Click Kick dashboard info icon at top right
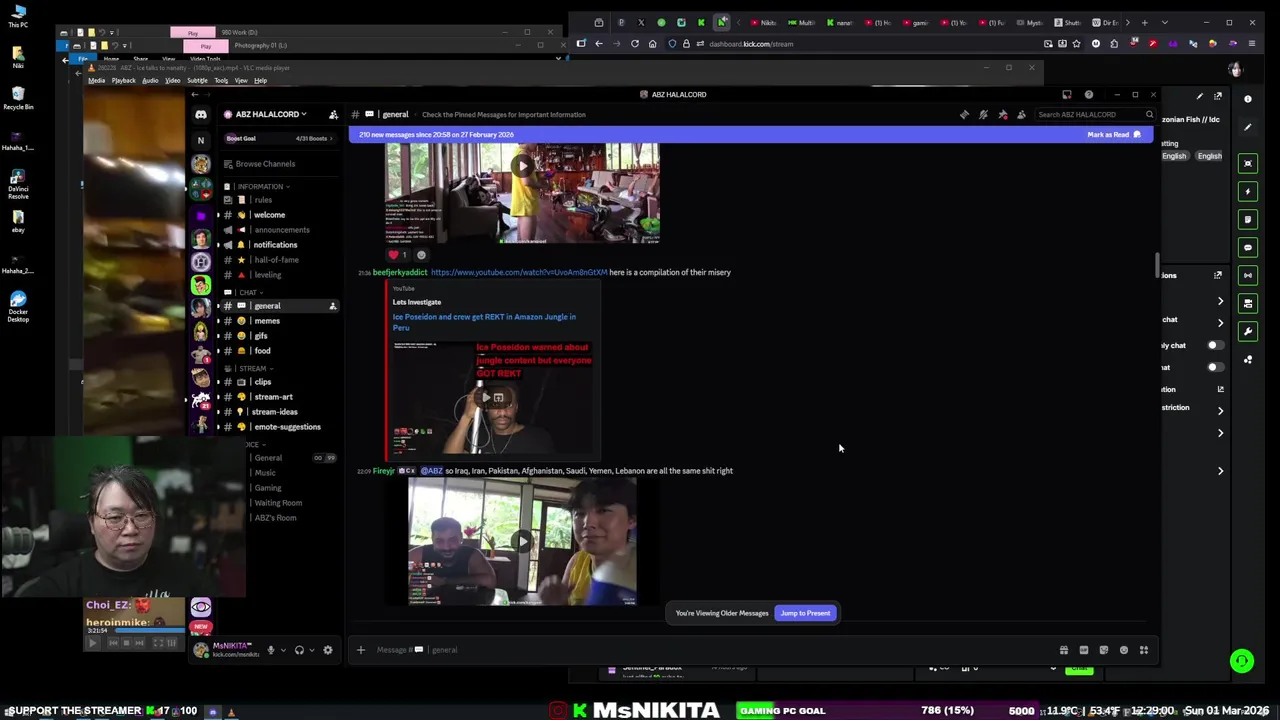This screenshot has height=720, width=1280. (1248, 99)
